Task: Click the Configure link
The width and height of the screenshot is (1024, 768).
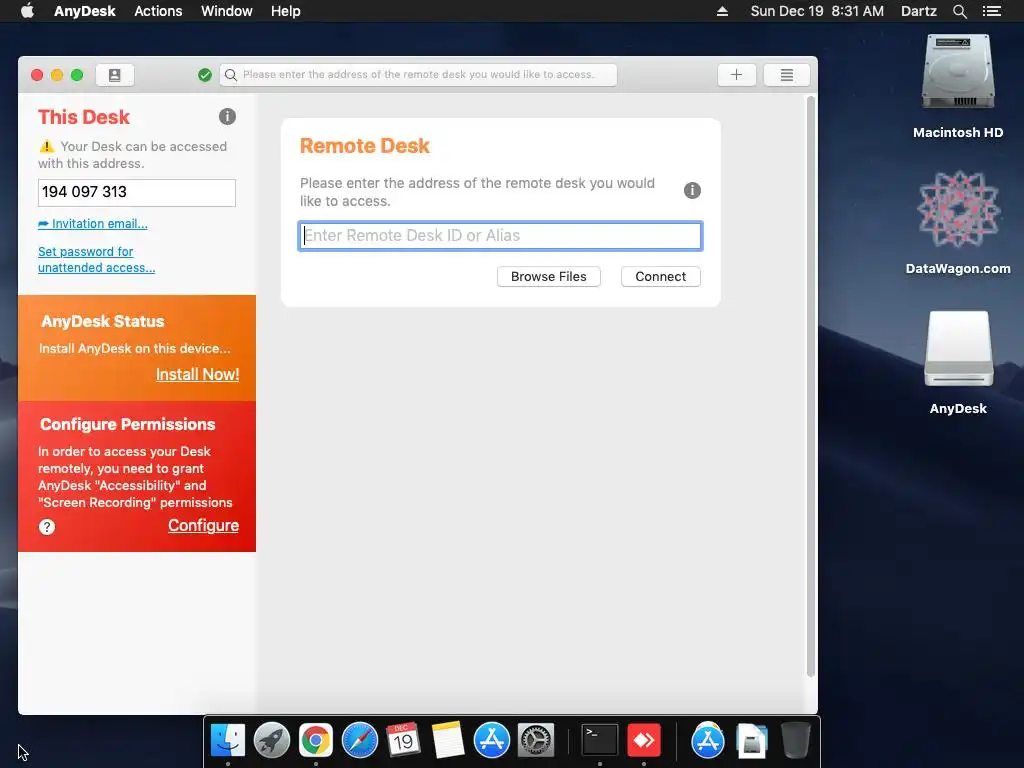Action: tap(203, 525)
